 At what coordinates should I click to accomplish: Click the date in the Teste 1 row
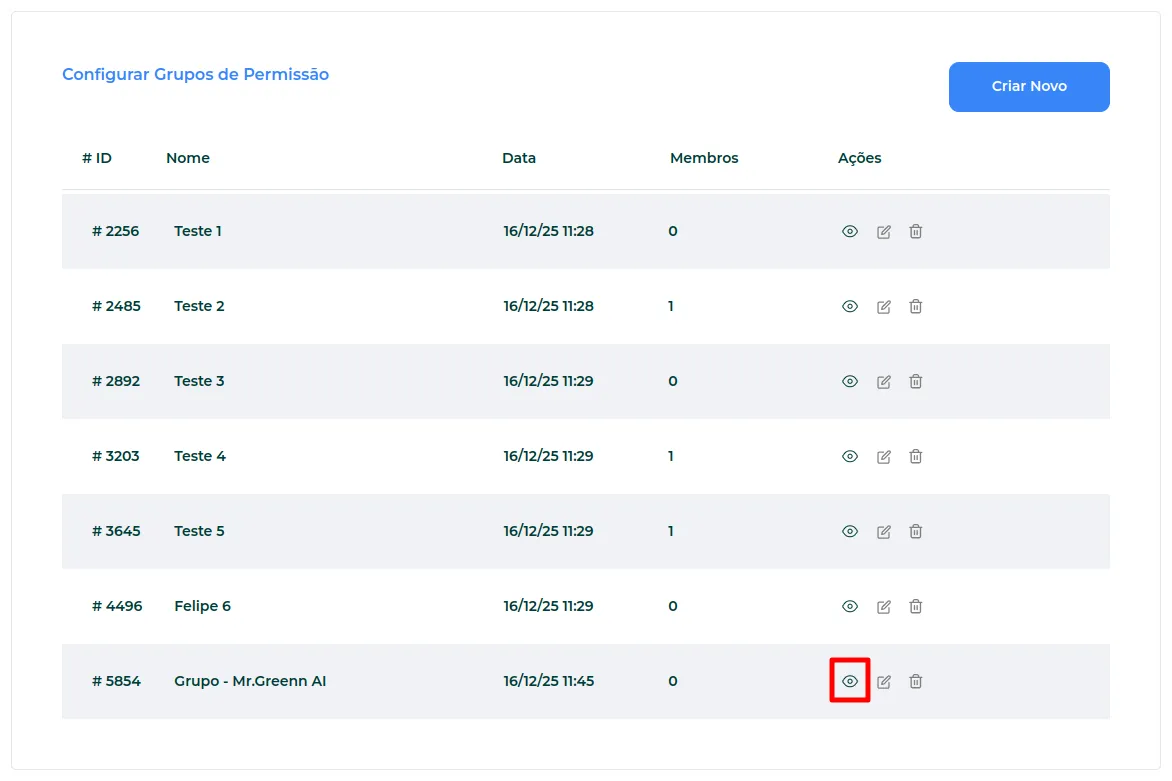pyautogui.click(x=549, y=231)
